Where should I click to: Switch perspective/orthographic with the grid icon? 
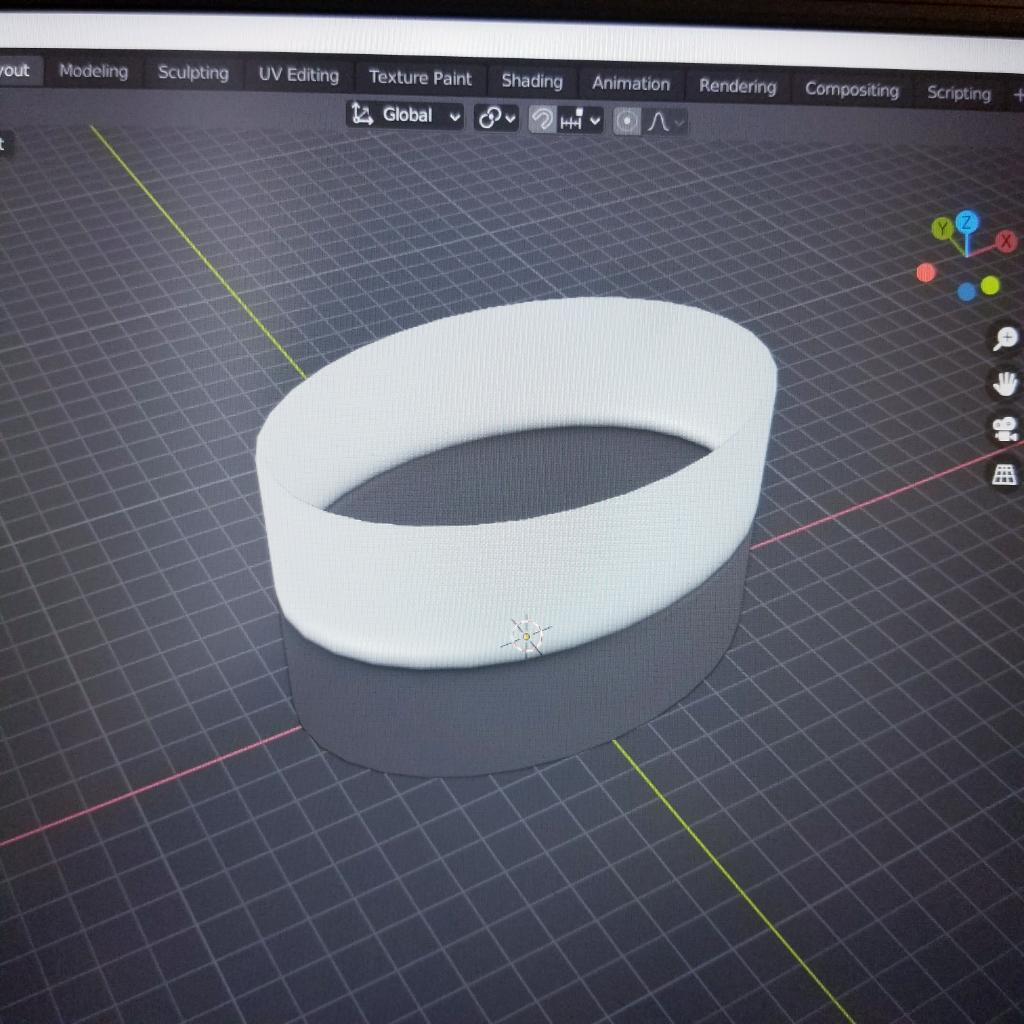pyautogui.click(x=1004, y=474)
